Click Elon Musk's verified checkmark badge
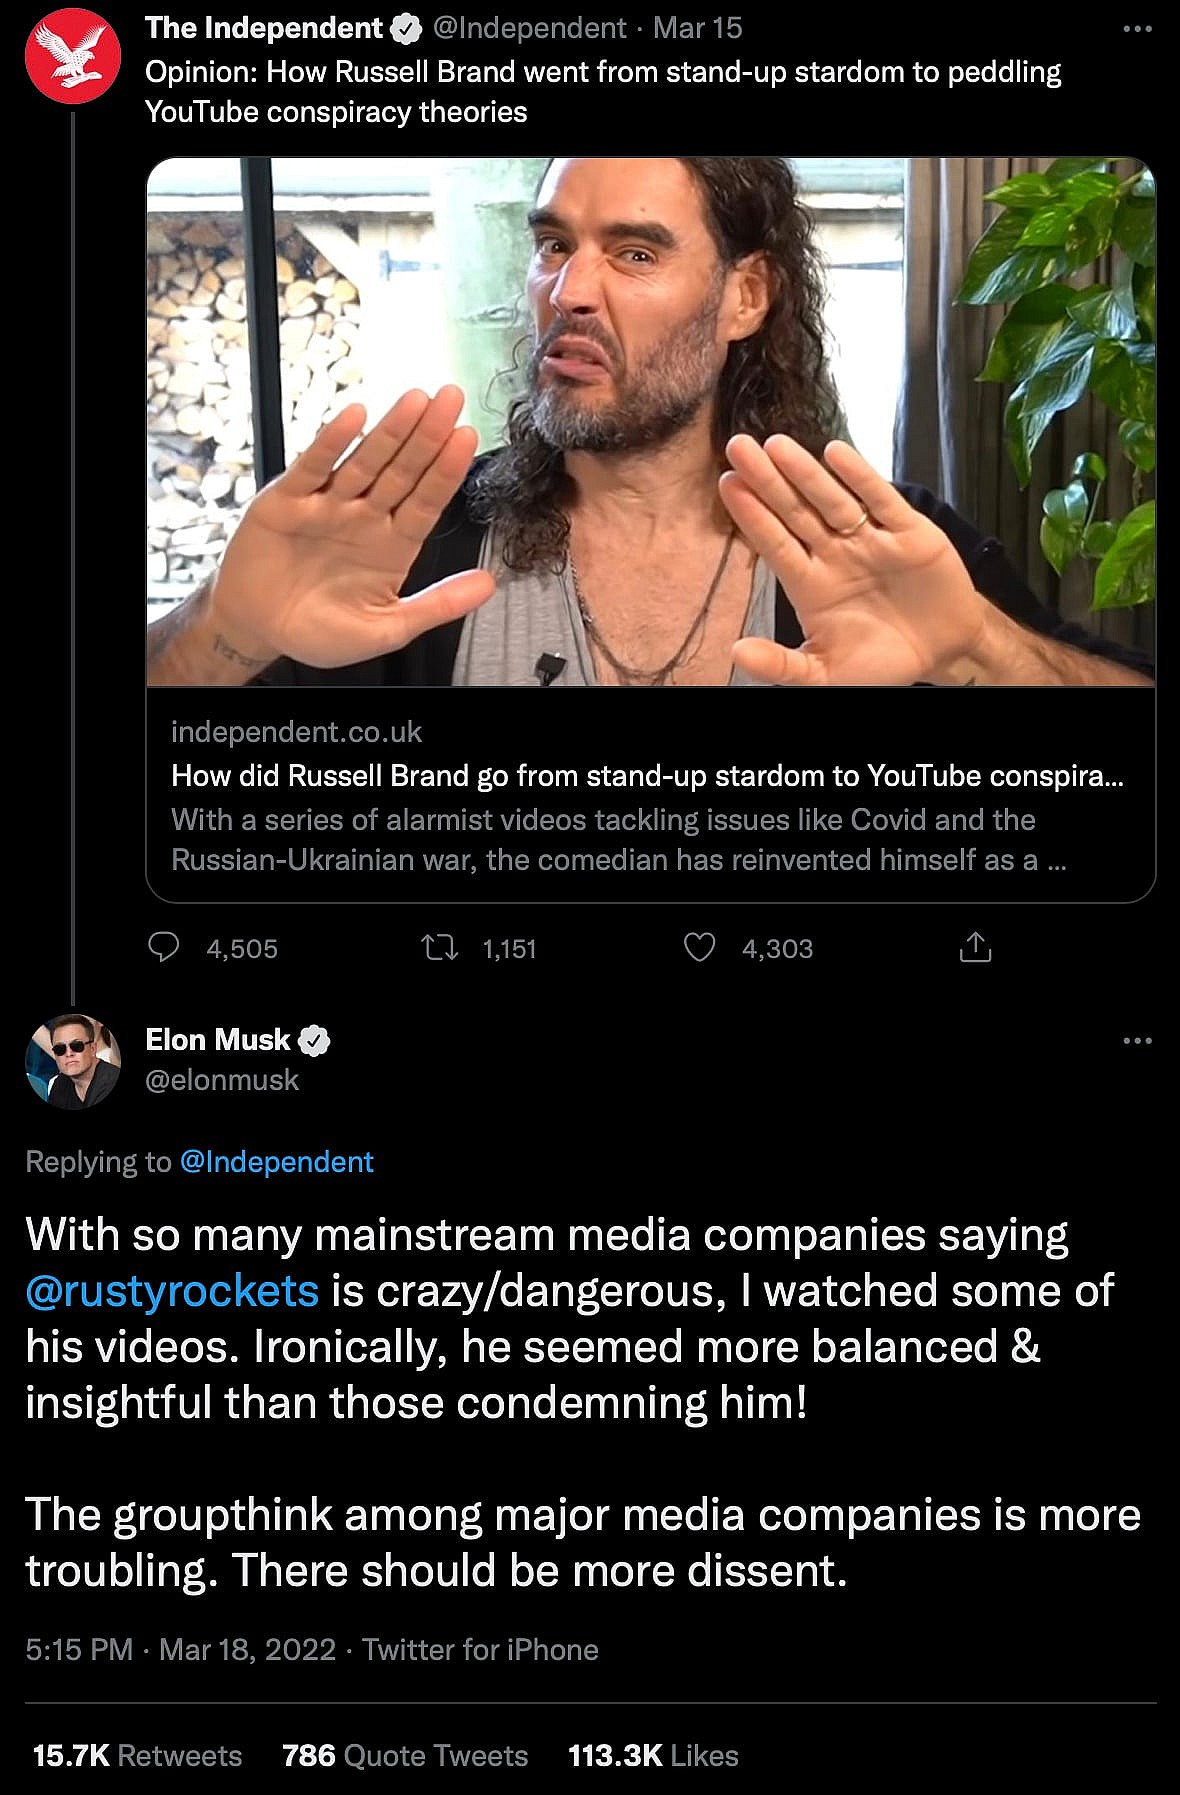The image size is (1180, 1795). click(315, 1040)
